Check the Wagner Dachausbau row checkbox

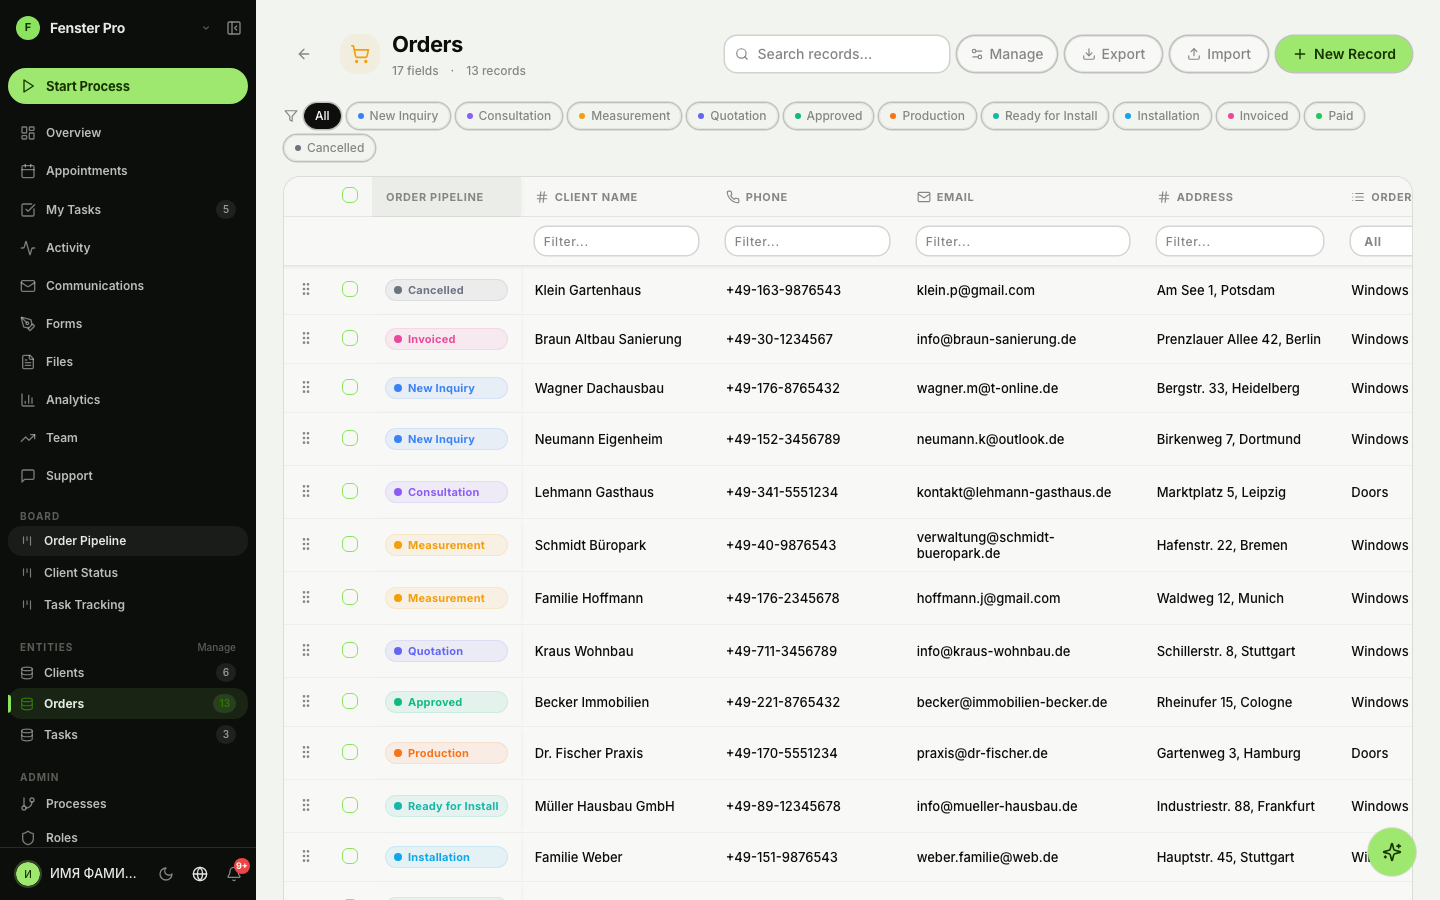click(x=350, y=387)
